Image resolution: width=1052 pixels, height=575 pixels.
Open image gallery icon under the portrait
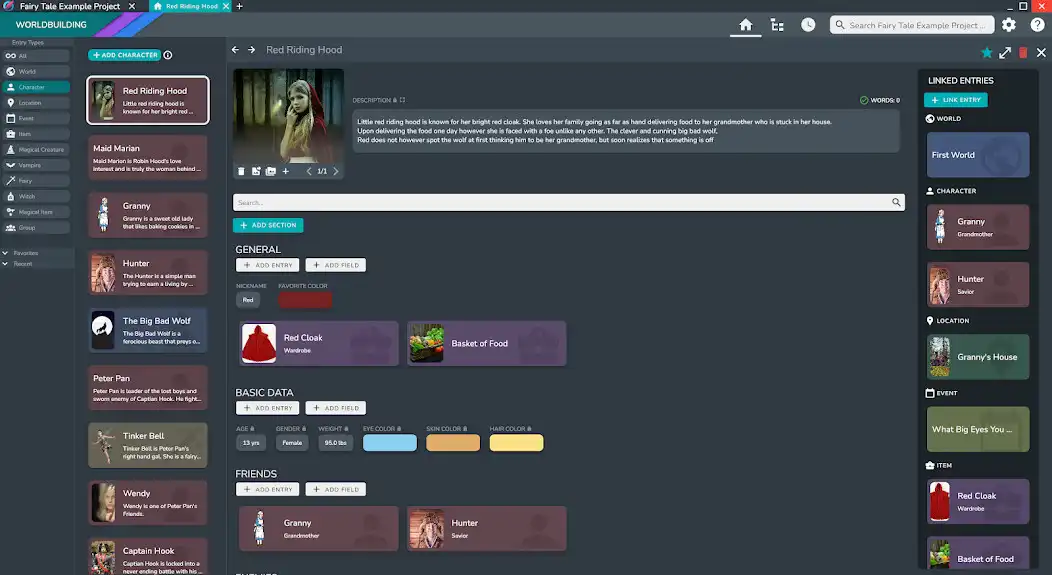point(270,171)
